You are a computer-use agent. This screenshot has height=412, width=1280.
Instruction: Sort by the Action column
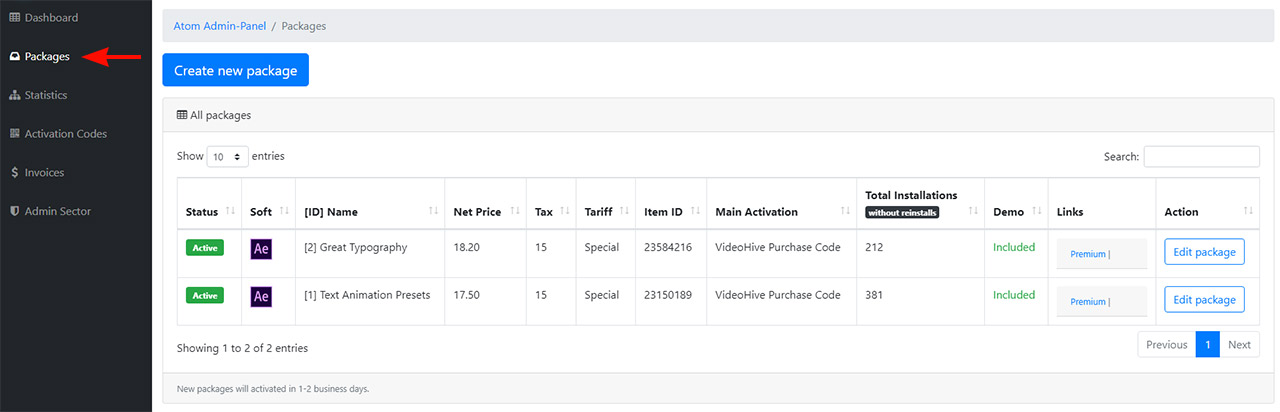point(1208,211)
